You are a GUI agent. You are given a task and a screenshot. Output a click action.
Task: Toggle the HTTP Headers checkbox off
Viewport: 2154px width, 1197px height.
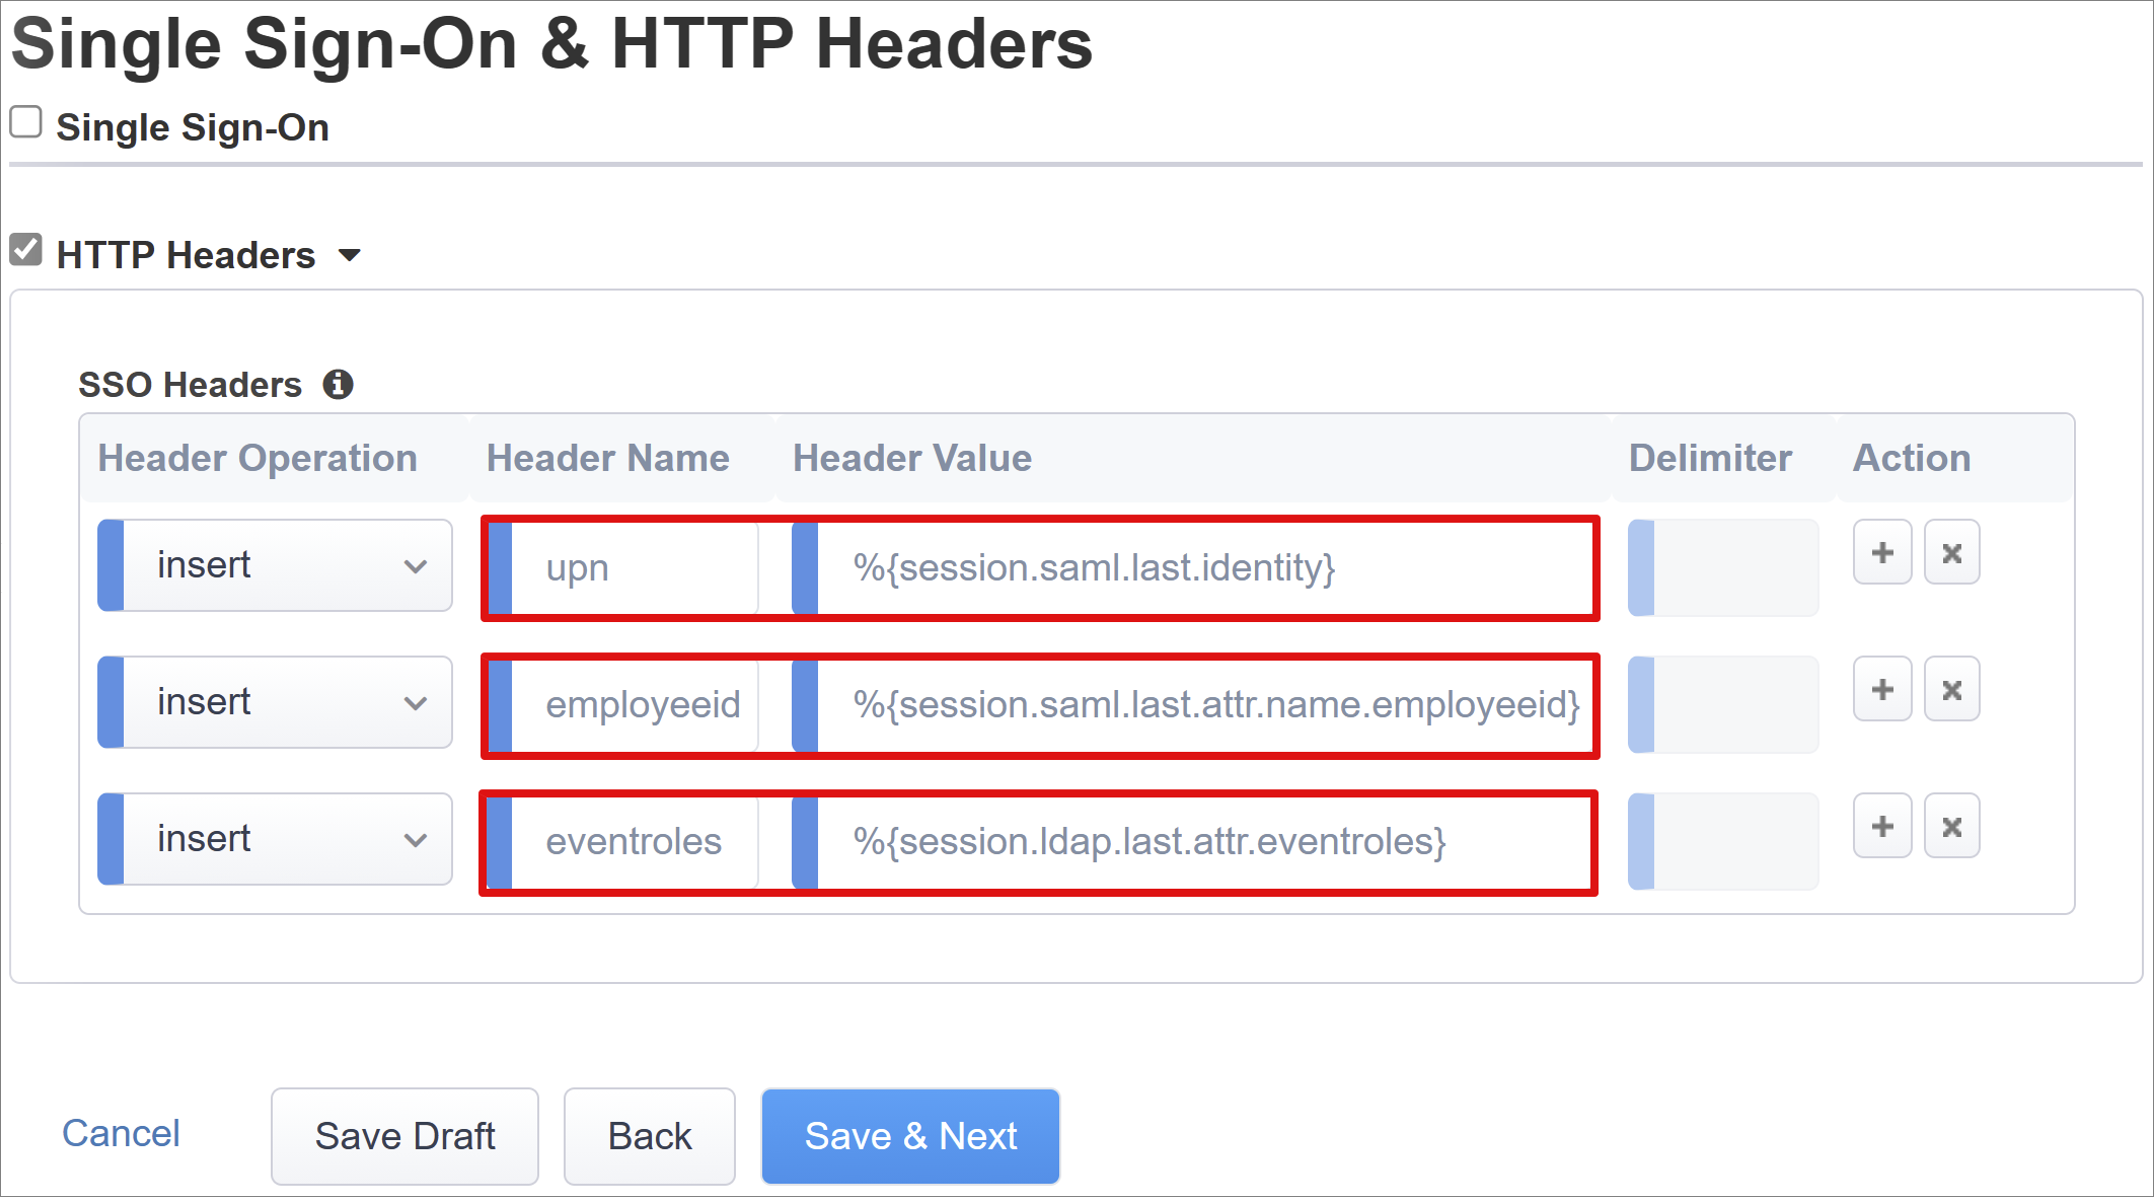[x=29, y=251]
